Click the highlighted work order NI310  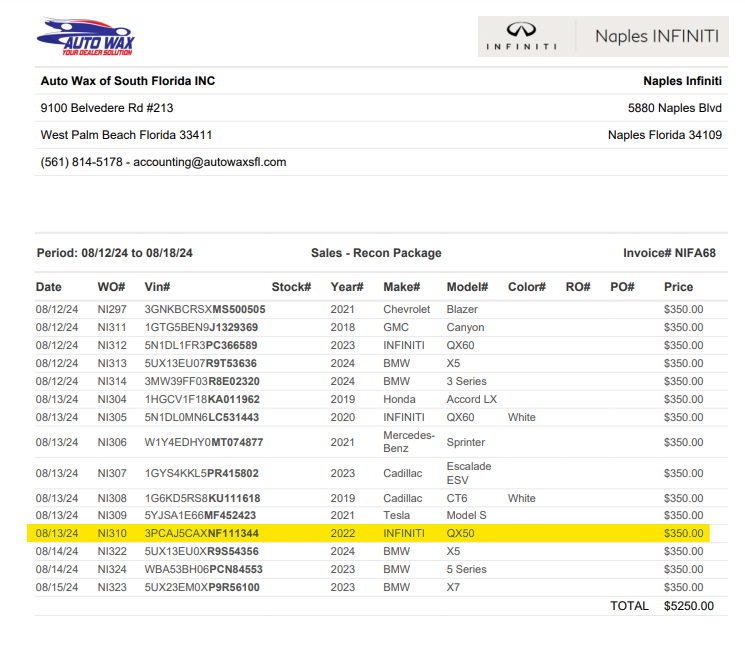[x=112, y=533]
